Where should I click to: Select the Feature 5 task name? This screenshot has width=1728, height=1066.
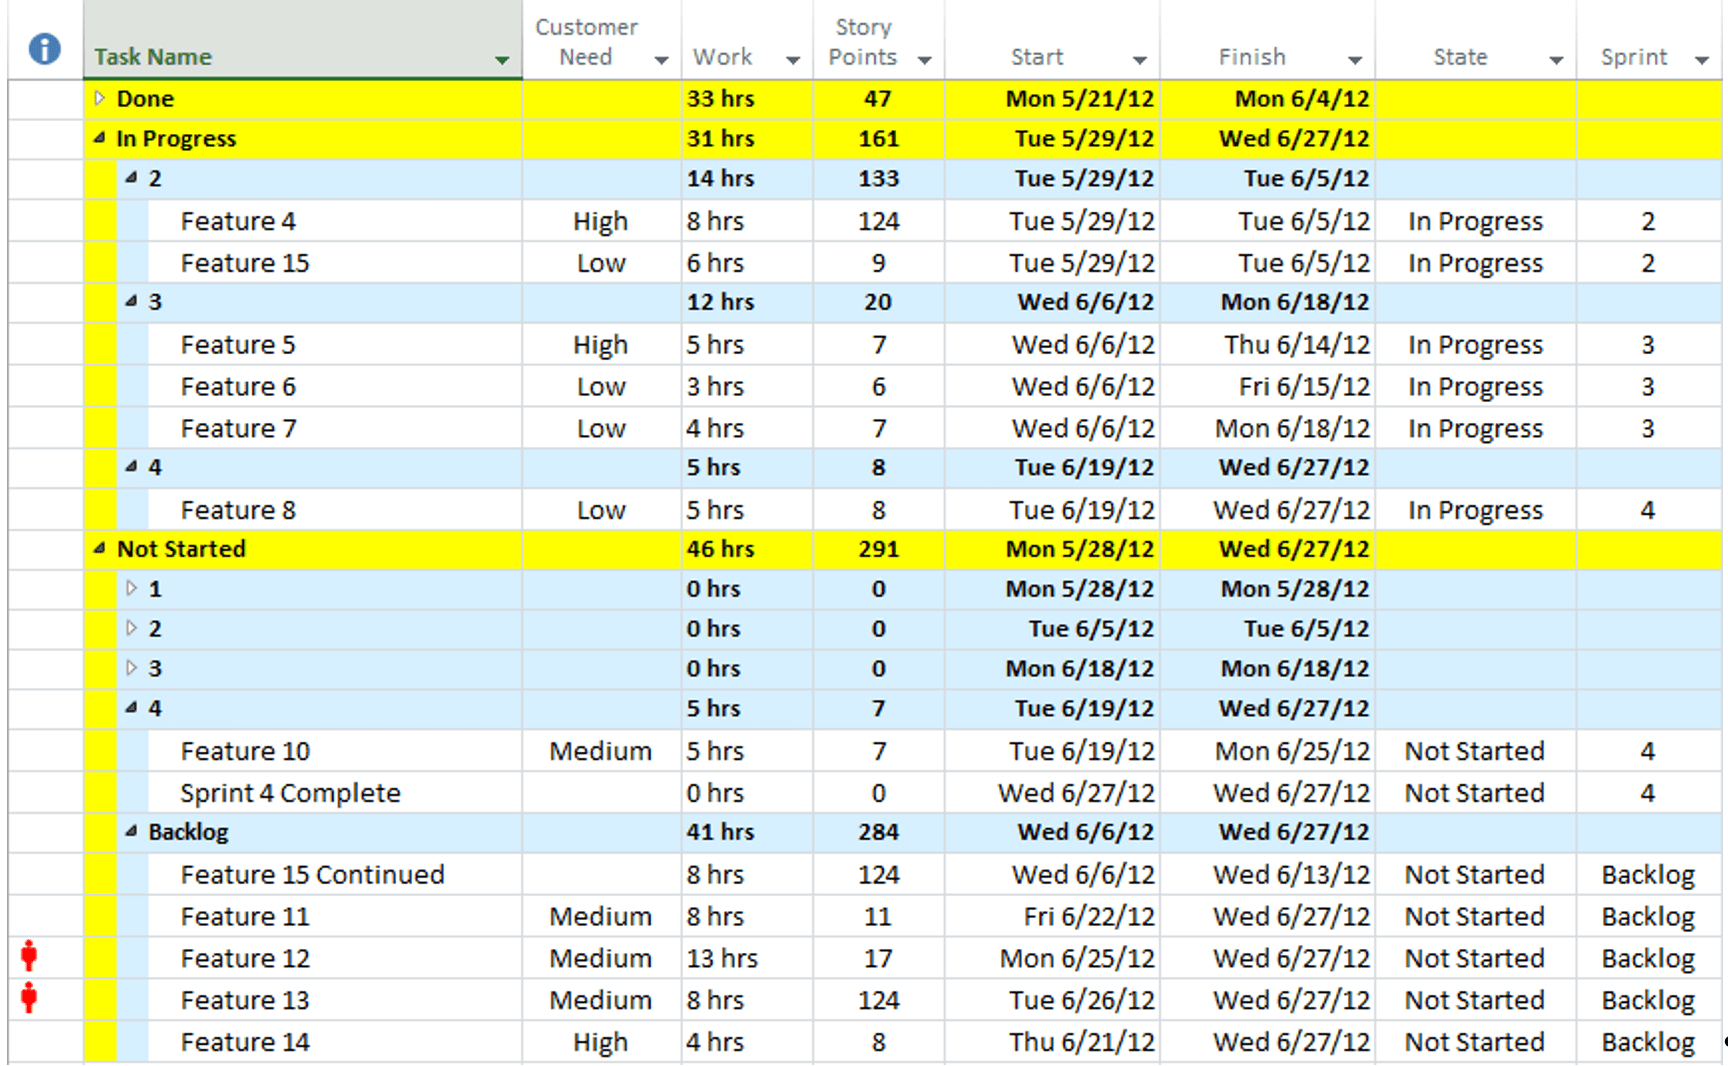tap(238, 345)
